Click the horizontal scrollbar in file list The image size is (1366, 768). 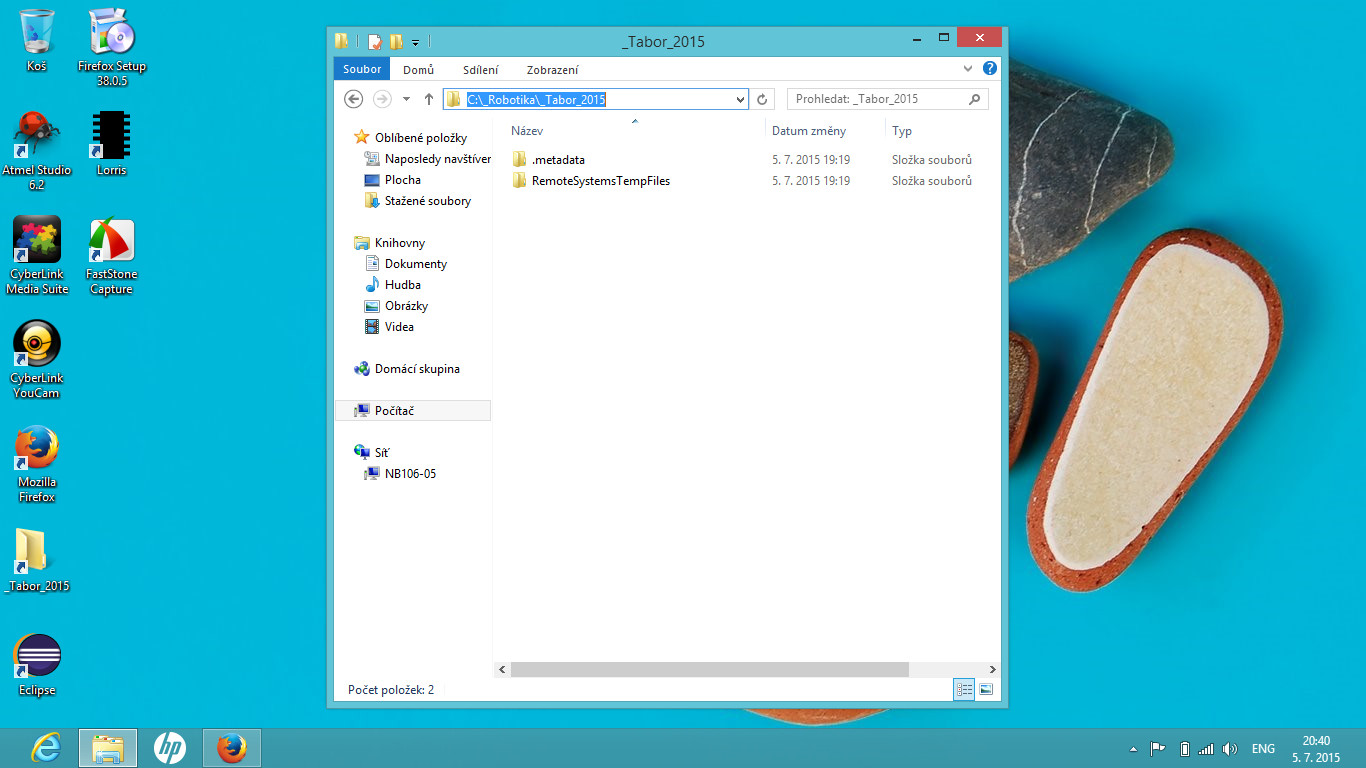tap(710, 669)
